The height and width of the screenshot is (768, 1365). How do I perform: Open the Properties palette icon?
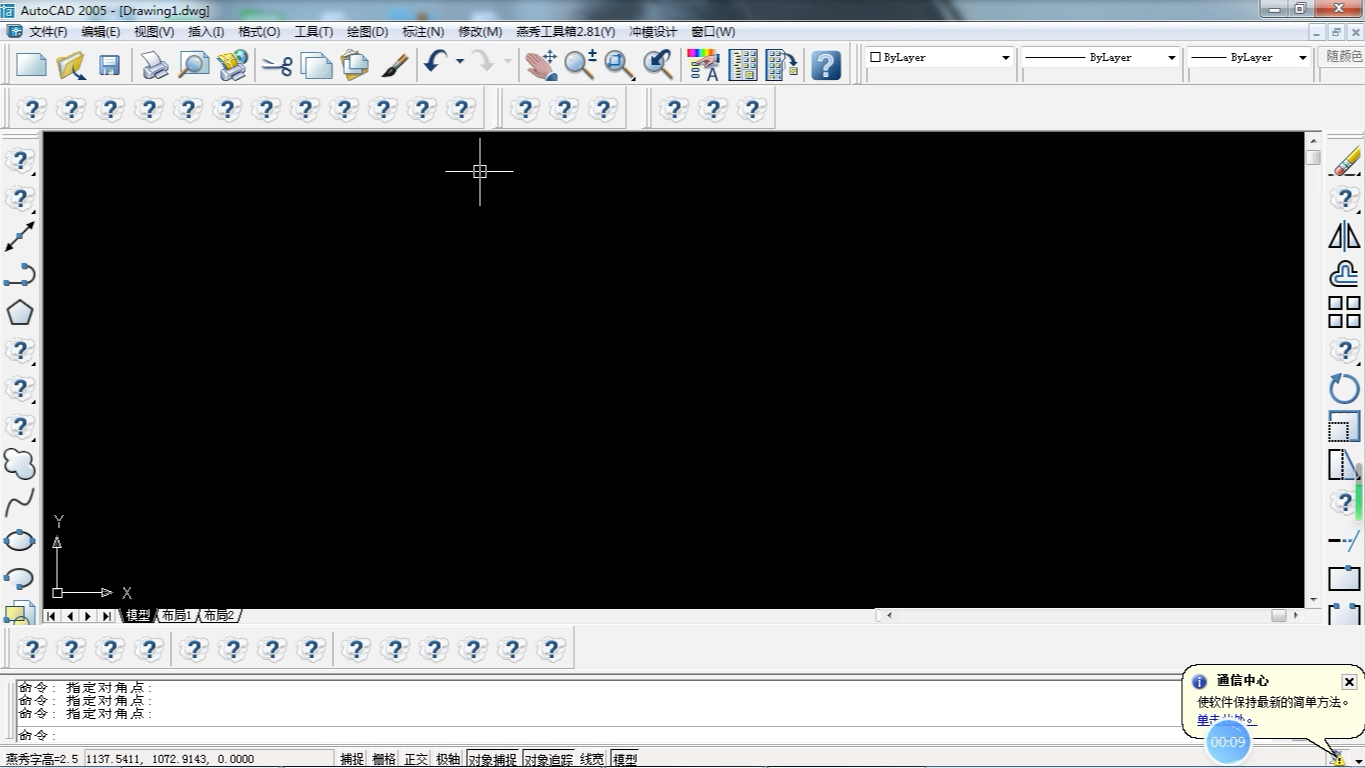[x=704, y=65]
